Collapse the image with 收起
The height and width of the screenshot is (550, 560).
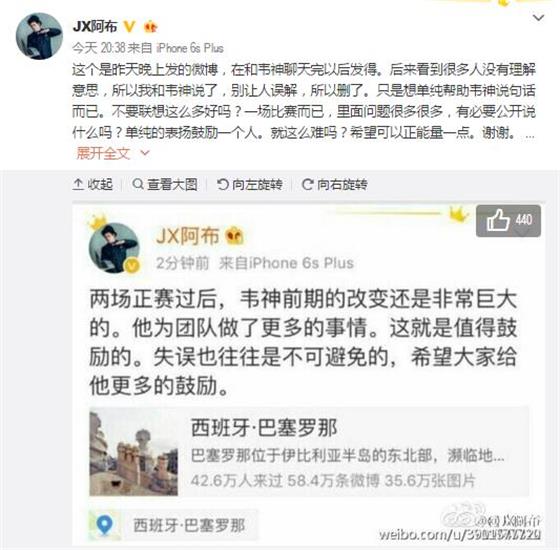click(x=93, y=184)
